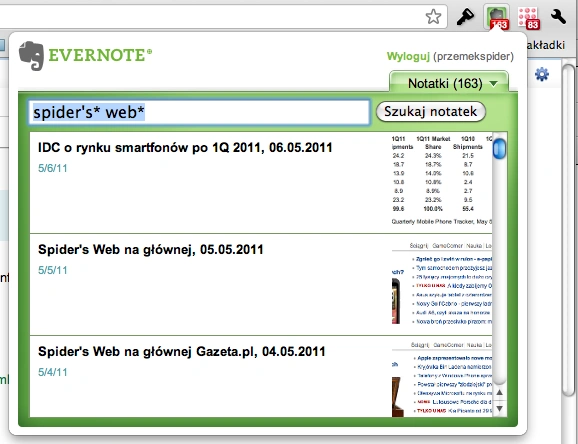Click the 5/5/11 note date
Viewport: 578px width, 444px height.
point(53,270)
